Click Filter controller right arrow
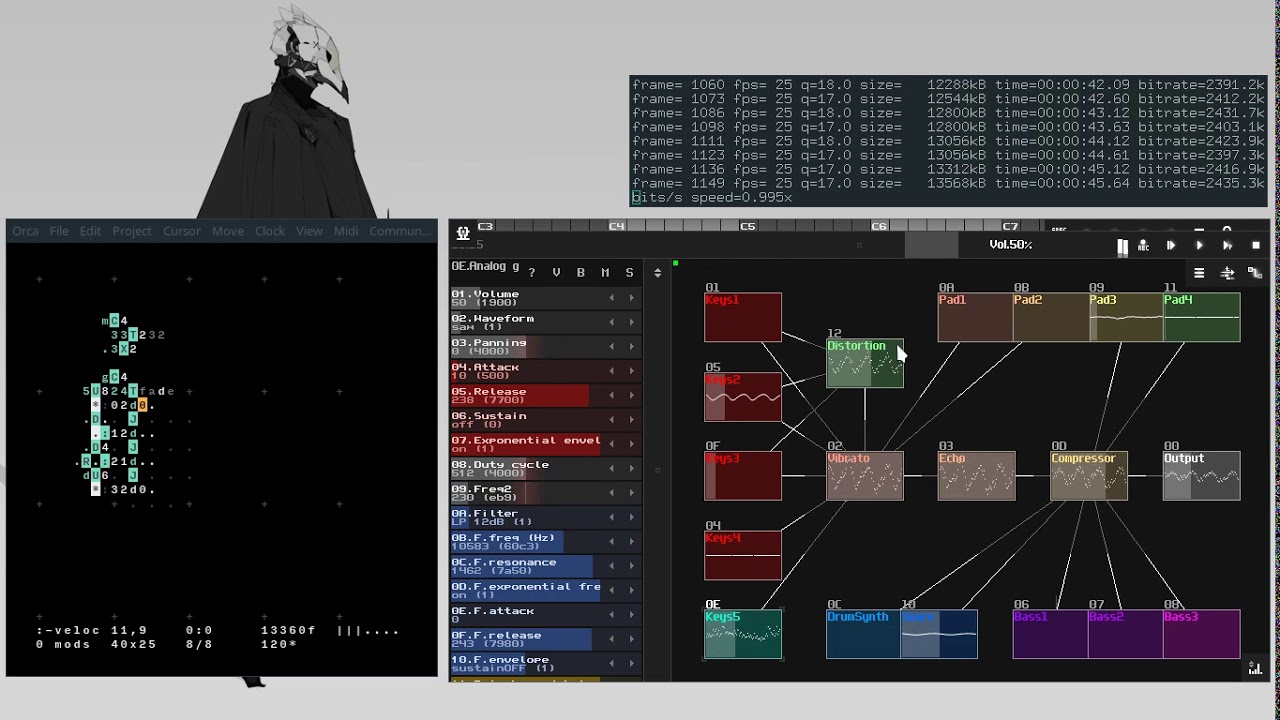1280x720 pixels. pos(631,517)
